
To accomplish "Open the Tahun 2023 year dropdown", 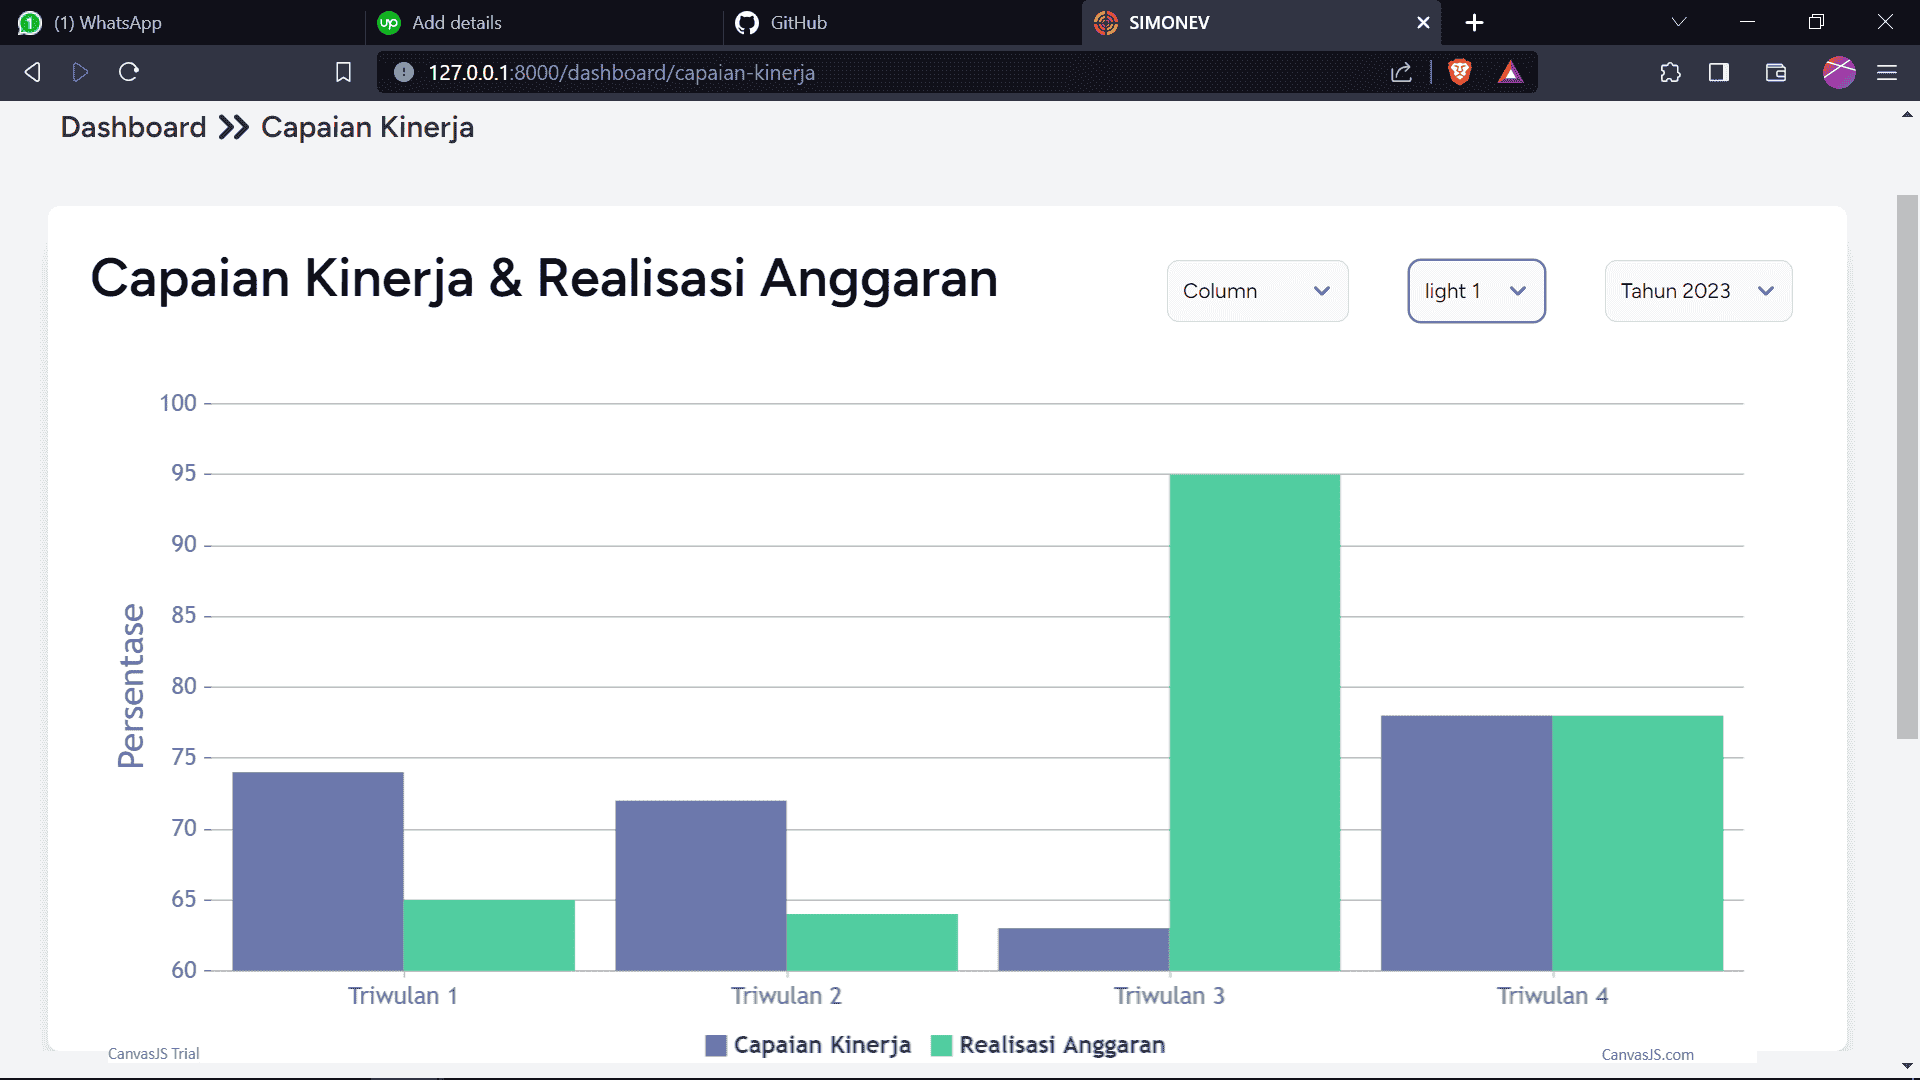I will click(x=1697, y=291).
